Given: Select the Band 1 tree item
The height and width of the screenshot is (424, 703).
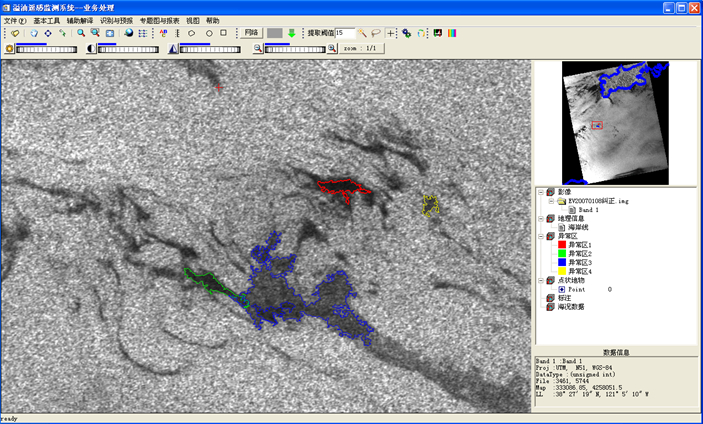Looking at the screenshot, I should pyautogui.click(x=588, y=210).
